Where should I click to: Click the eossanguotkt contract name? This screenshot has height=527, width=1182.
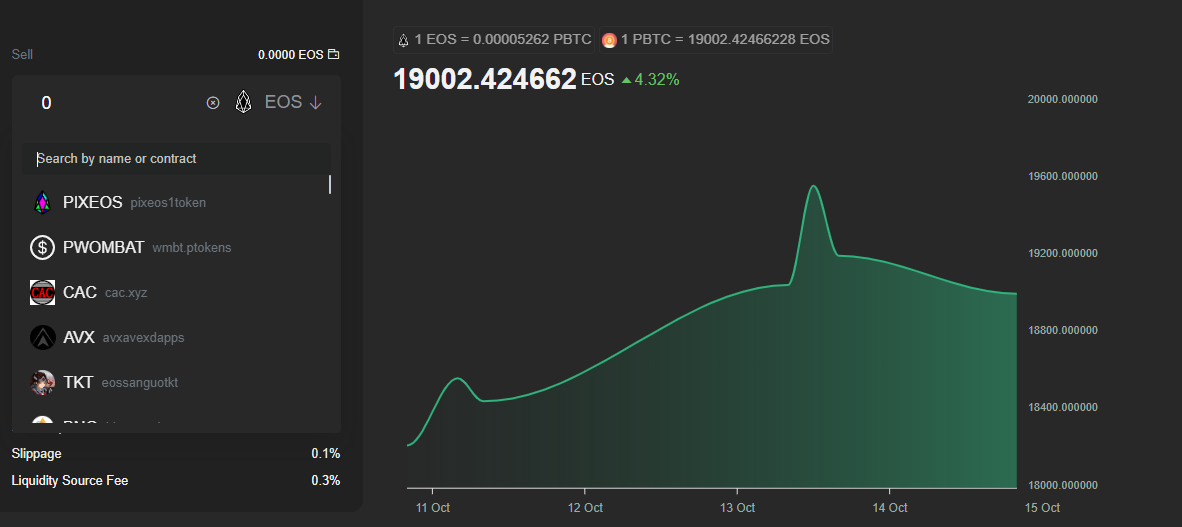pyautogui.click(x=139, y=383)
